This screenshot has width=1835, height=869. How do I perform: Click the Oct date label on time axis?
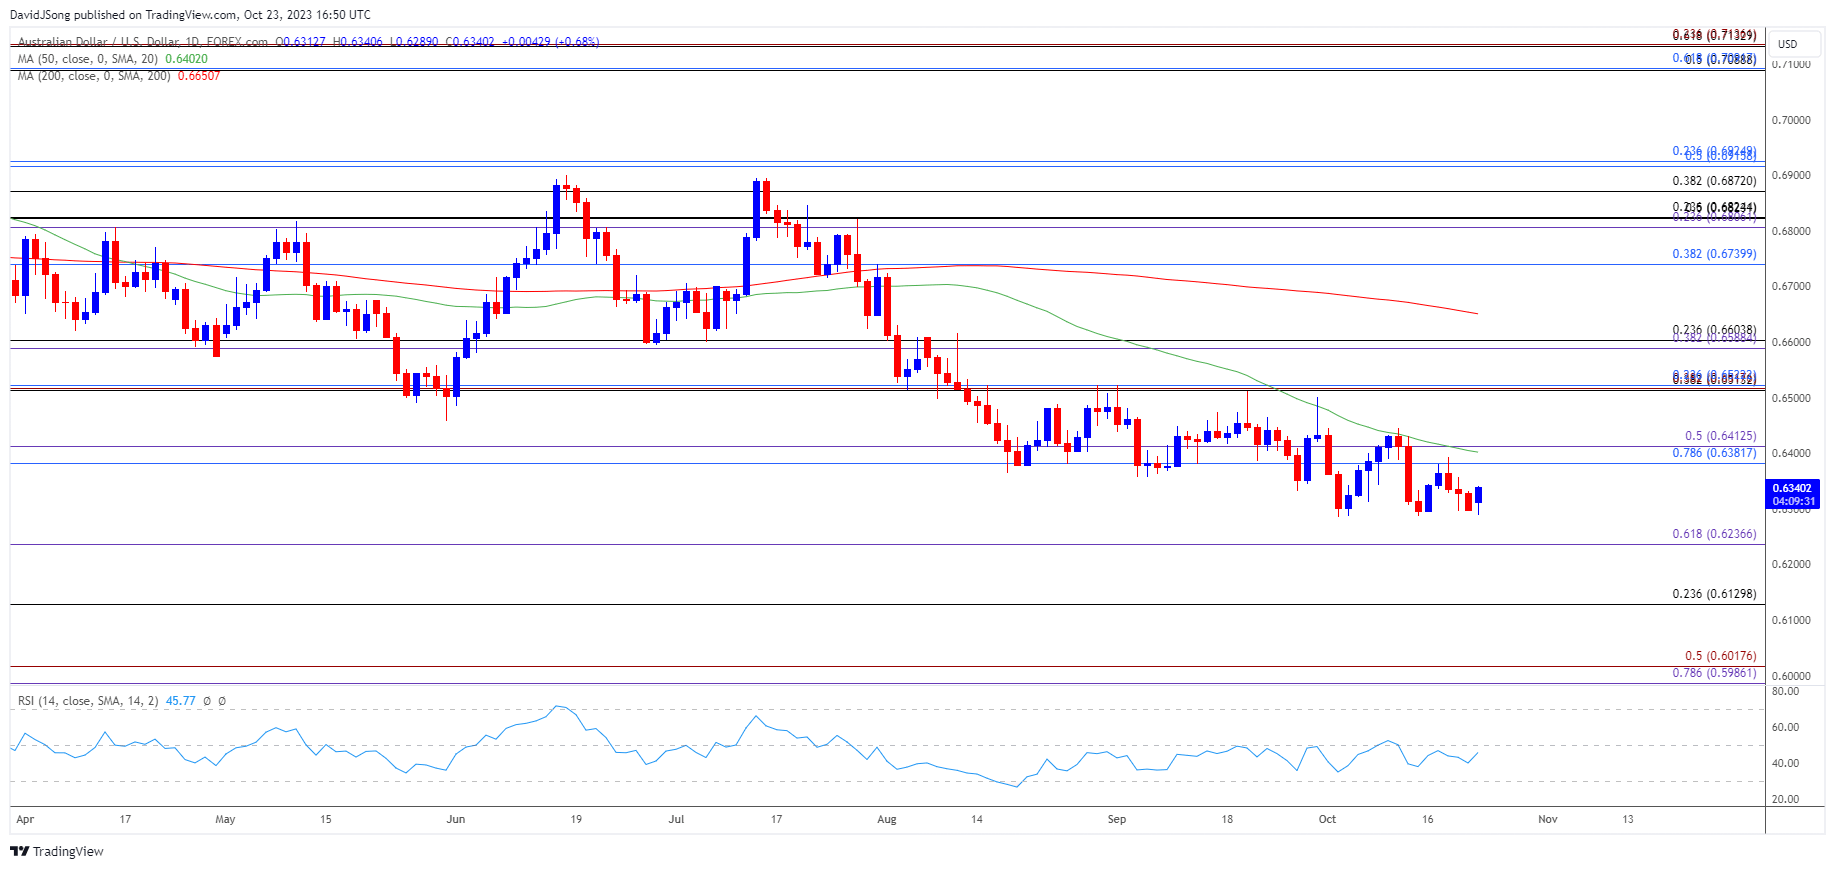pyautogui.click(x=1327, y=819)
